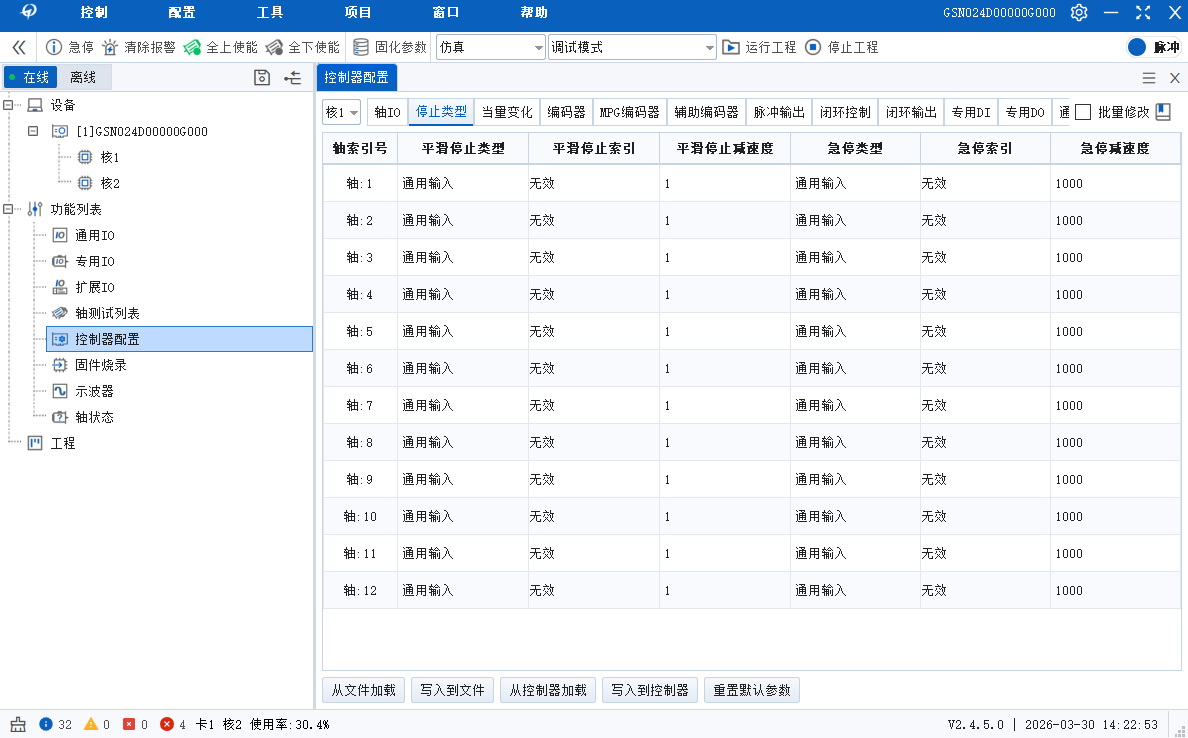Screen dimensions: 1188x738
Task: Click the 写入到控制器 button
Action: pyautogui.click(x=649, y=690)
